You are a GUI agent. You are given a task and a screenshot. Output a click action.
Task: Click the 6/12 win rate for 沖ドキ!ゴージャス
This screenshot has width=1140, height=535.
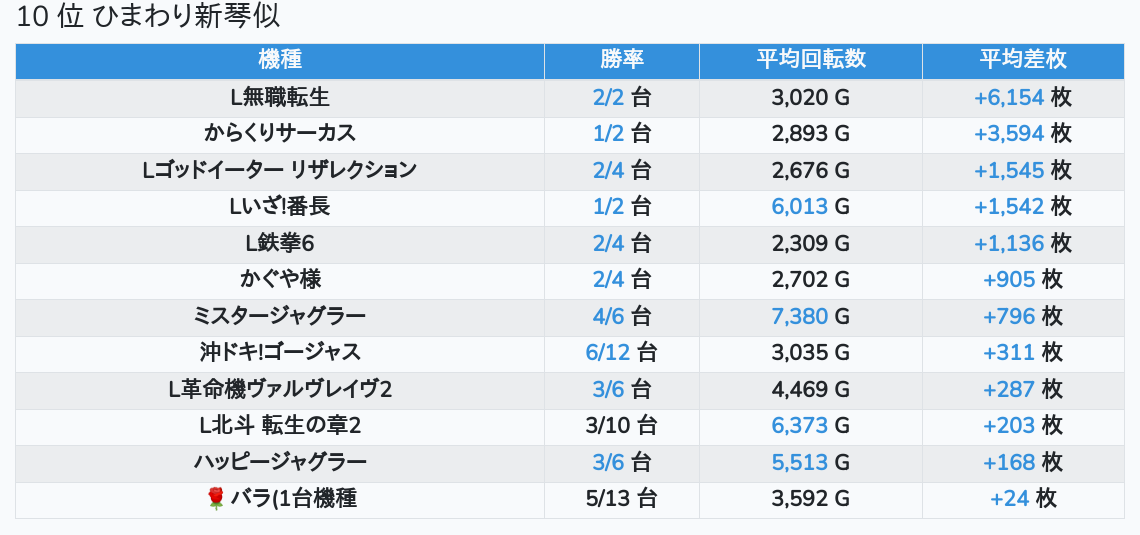click(x=604, y=353)
